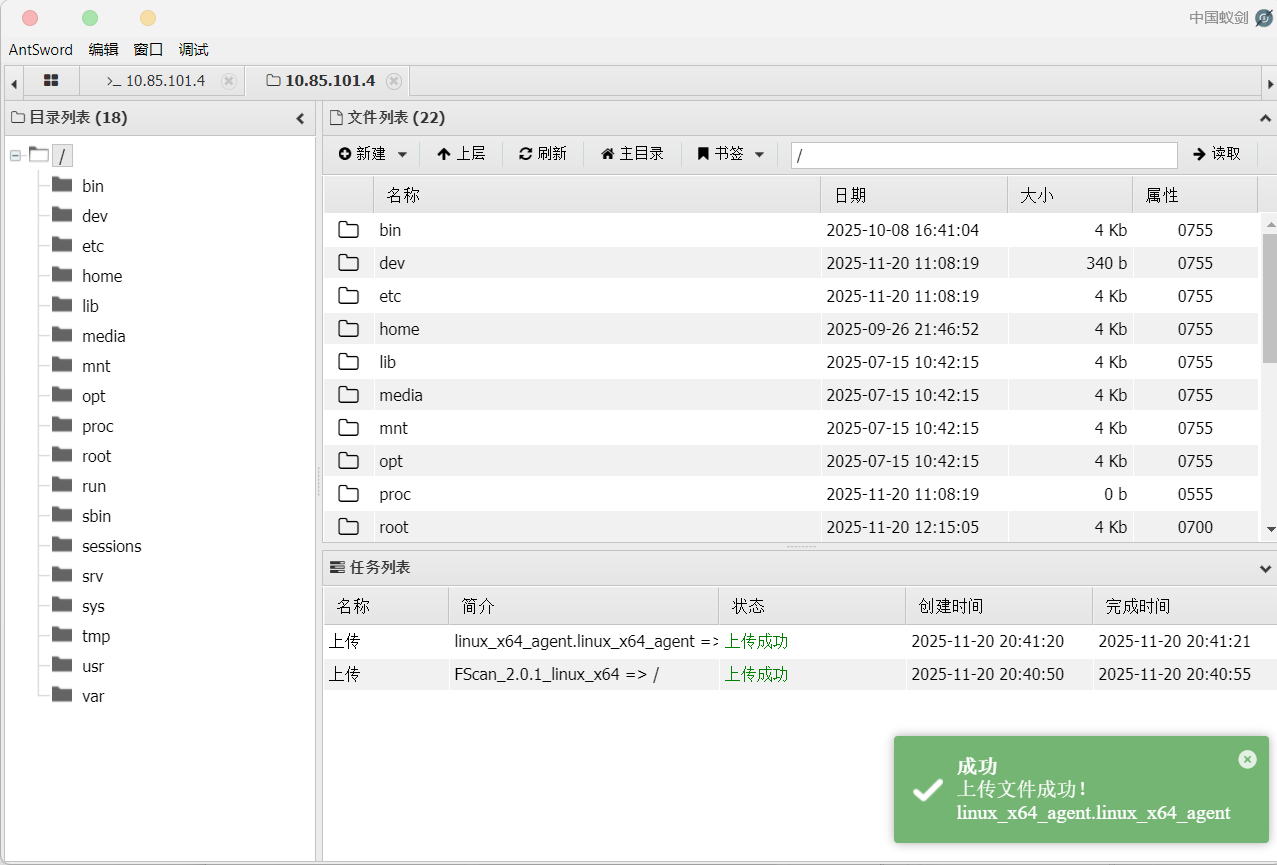The height and width of the screenshot is (865, 1277).
Task: Select the bin folder icon in tree
Action: [62, 185]
